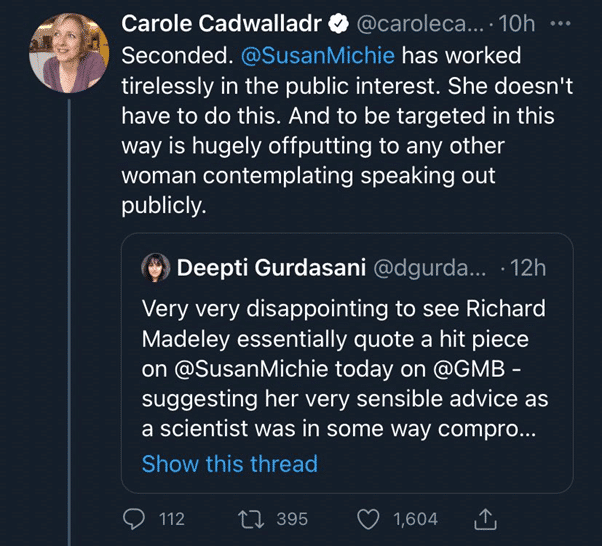The image size is (602, 546).
Task: Click the Deepti Gurdasani display name
Action: click(x=270, y=267)
